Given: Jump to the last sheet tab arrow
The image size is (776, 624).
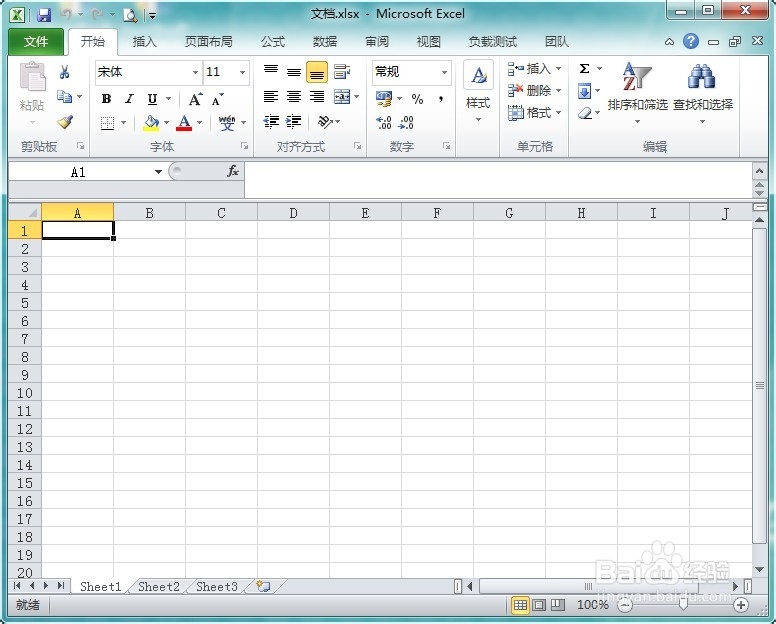Looking at the screenshot, I should point(61,586).
